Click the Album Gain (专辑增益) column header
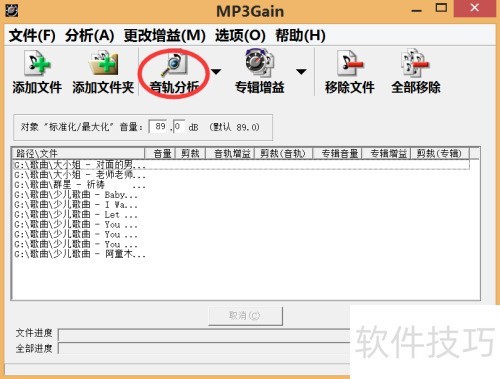The image size is (500, 379). tap(386, 153)
